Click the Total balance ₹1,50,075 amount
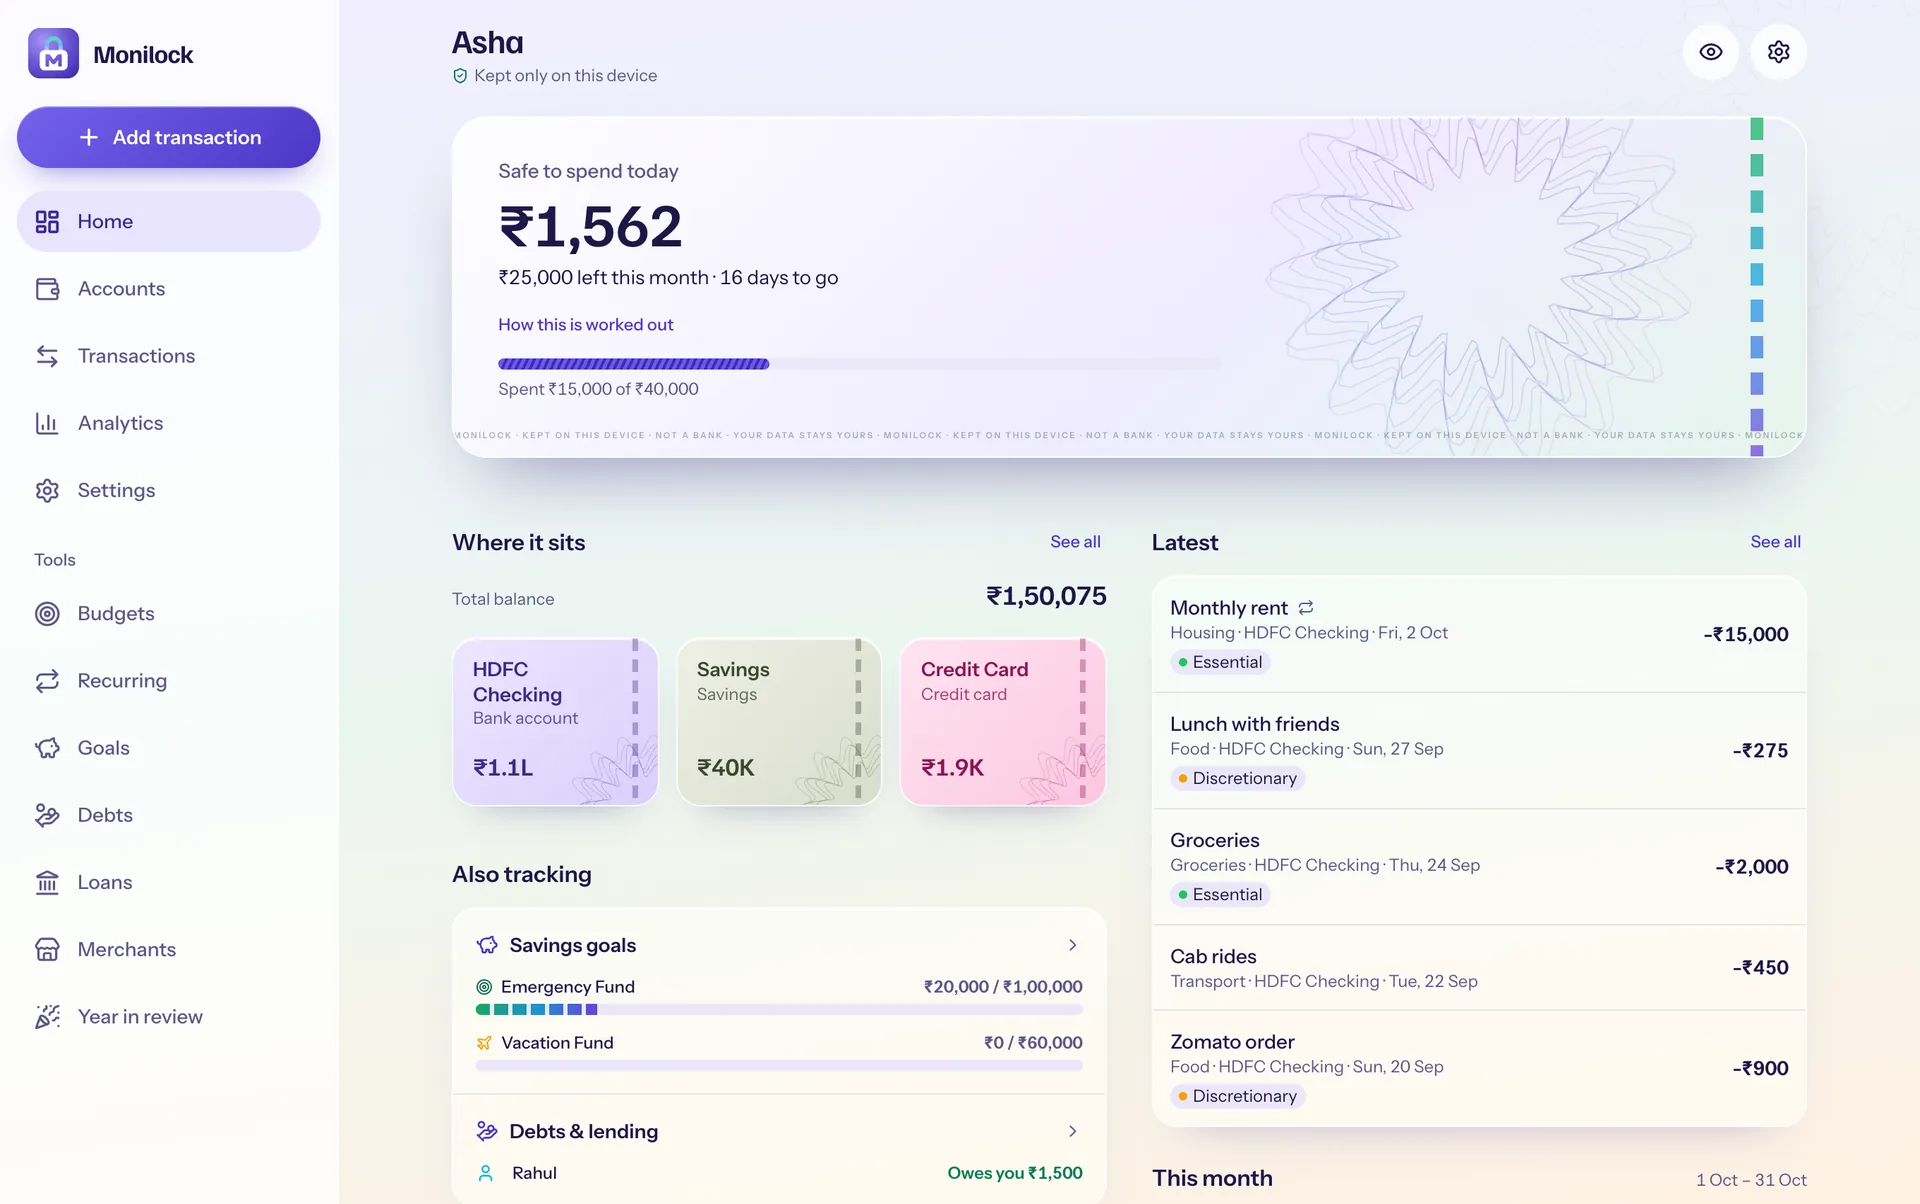The width and height of the screenshot is (1920, 1204). [1046, 597]
